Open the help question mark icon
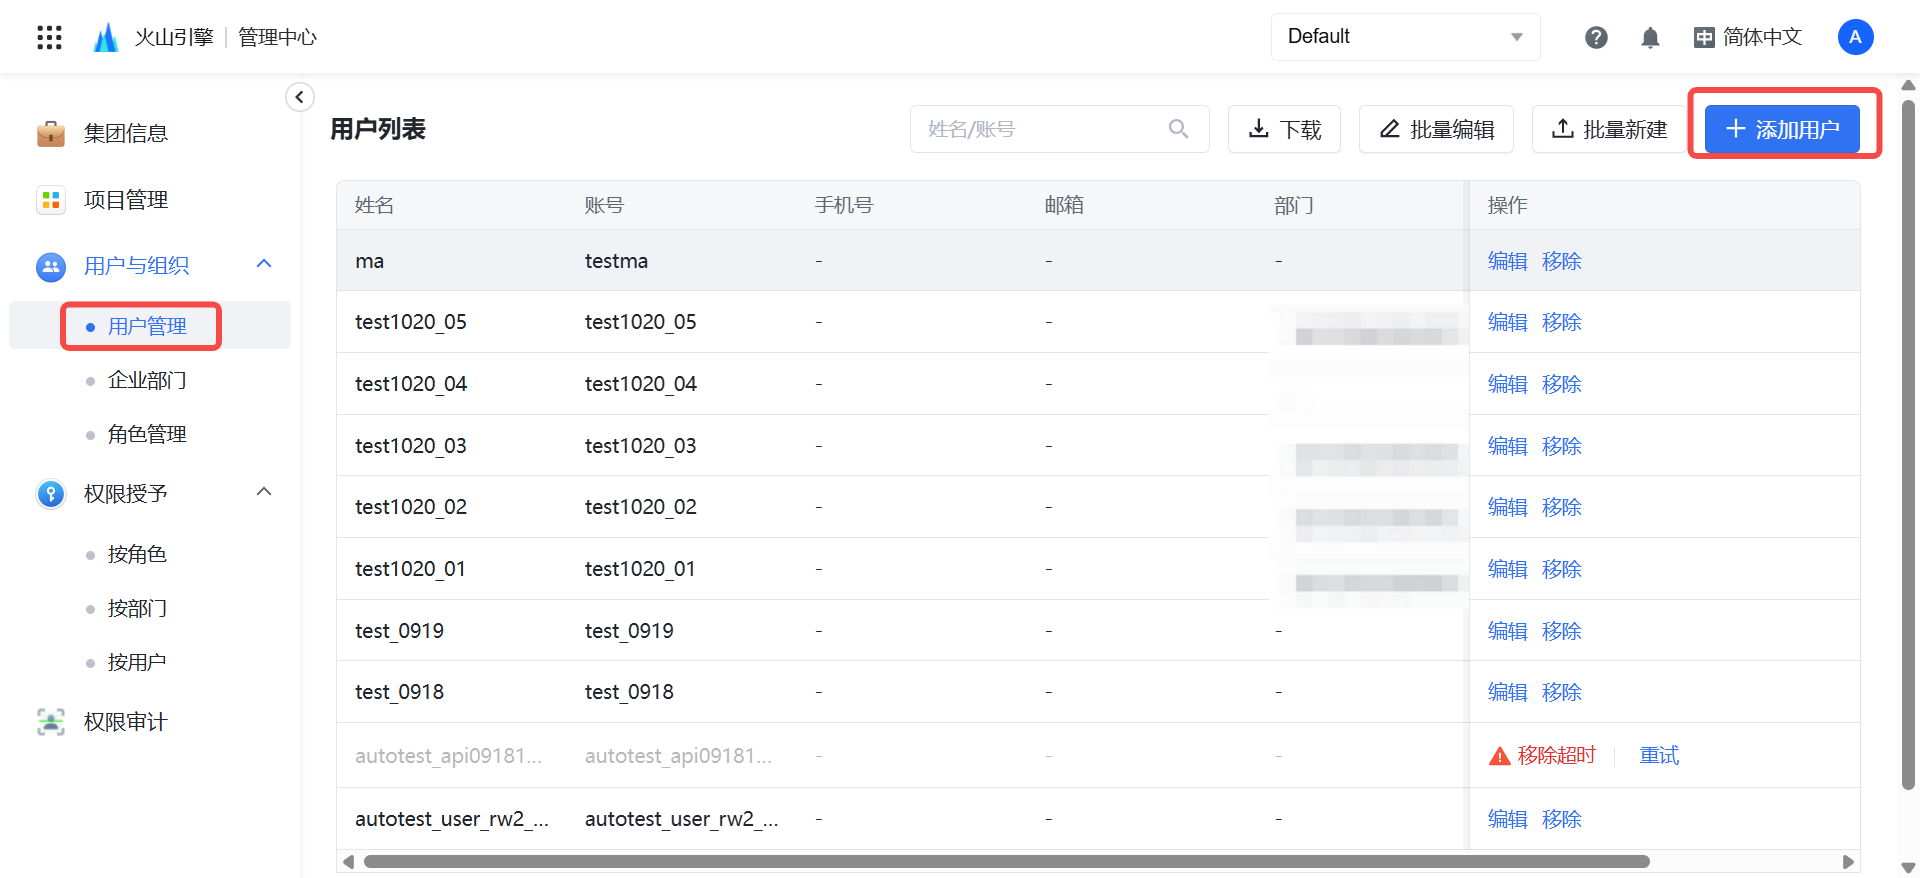Image resolution: width=1920 pixels, height=878 pixels. click(x=1596, y=37)
